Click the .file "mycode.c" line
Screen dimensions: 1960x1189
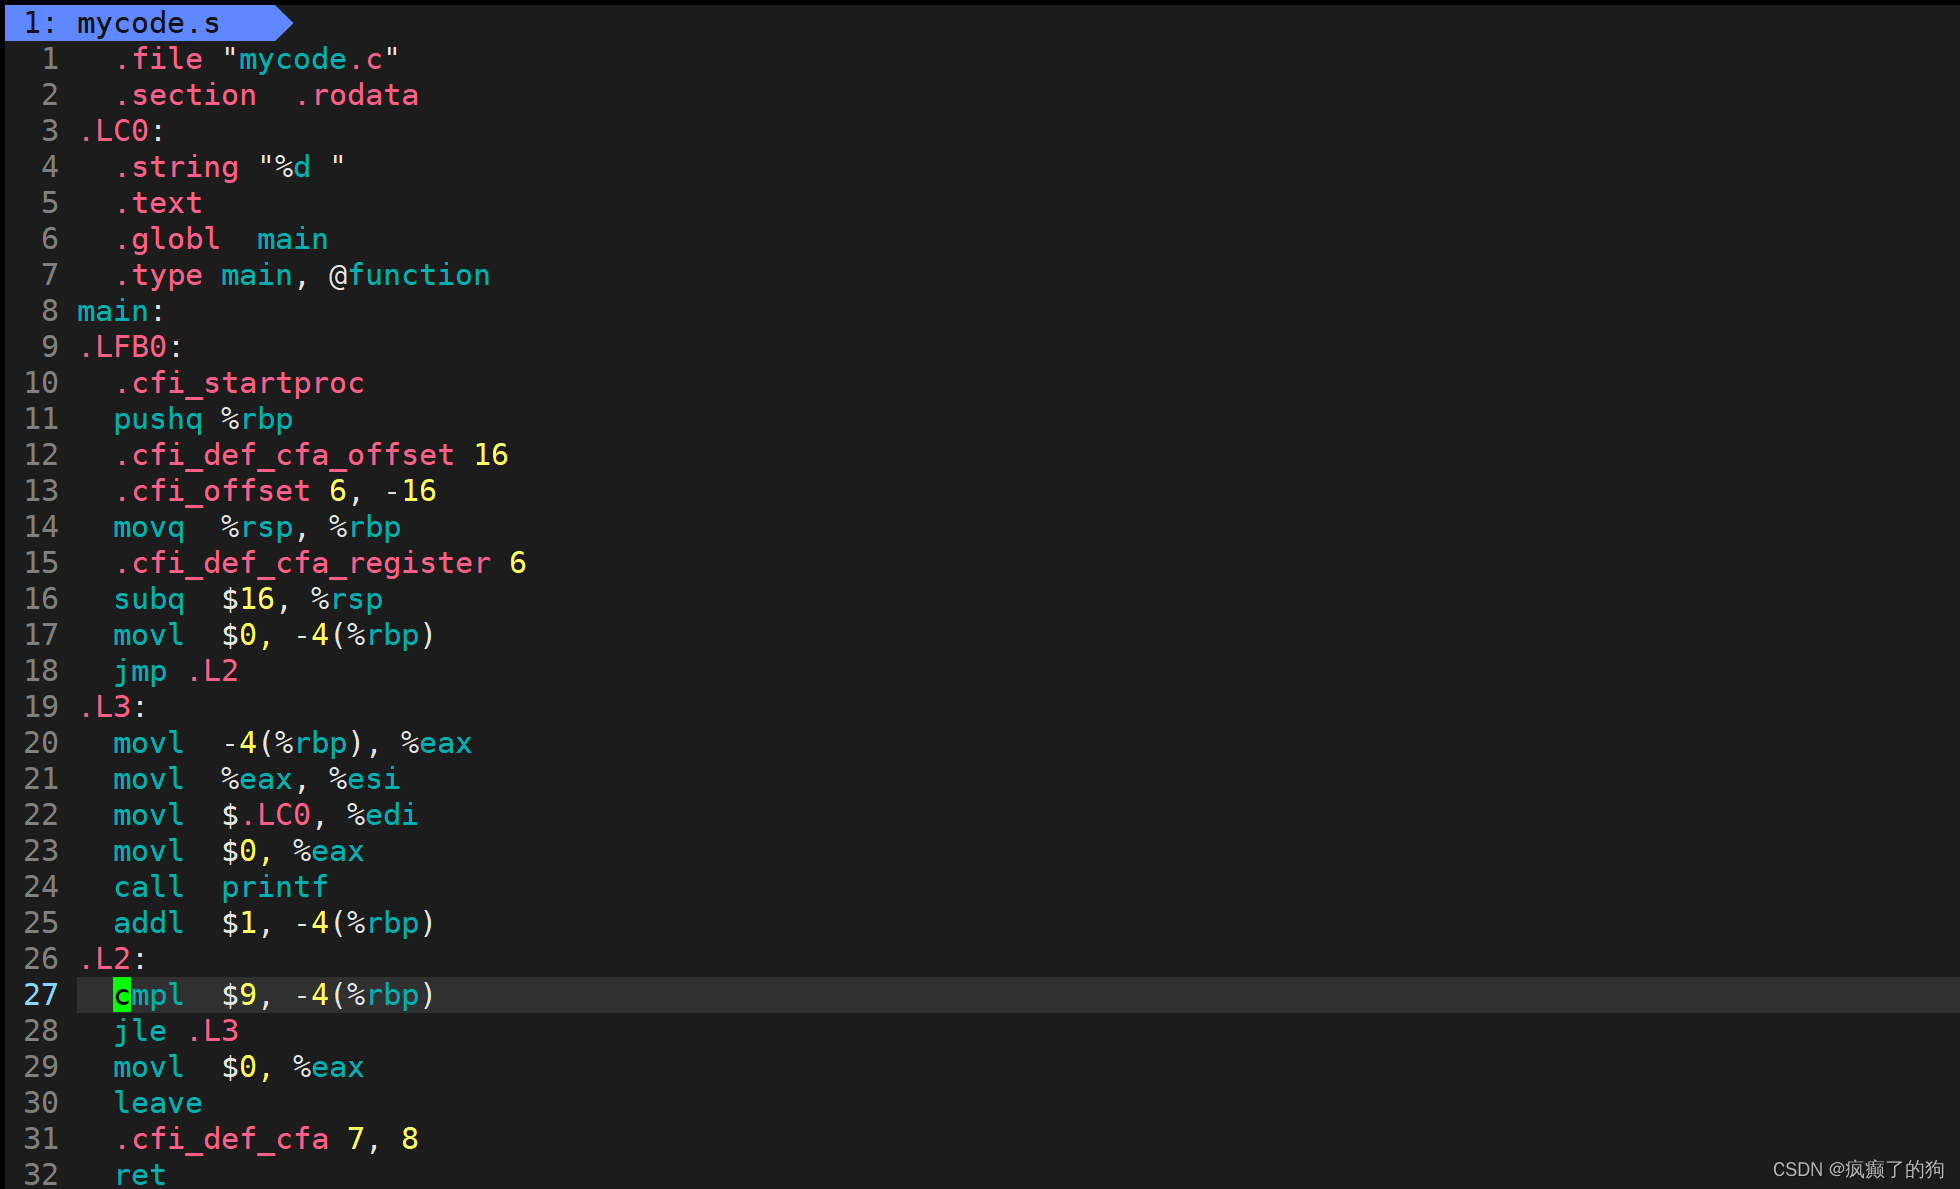[256, 59]
